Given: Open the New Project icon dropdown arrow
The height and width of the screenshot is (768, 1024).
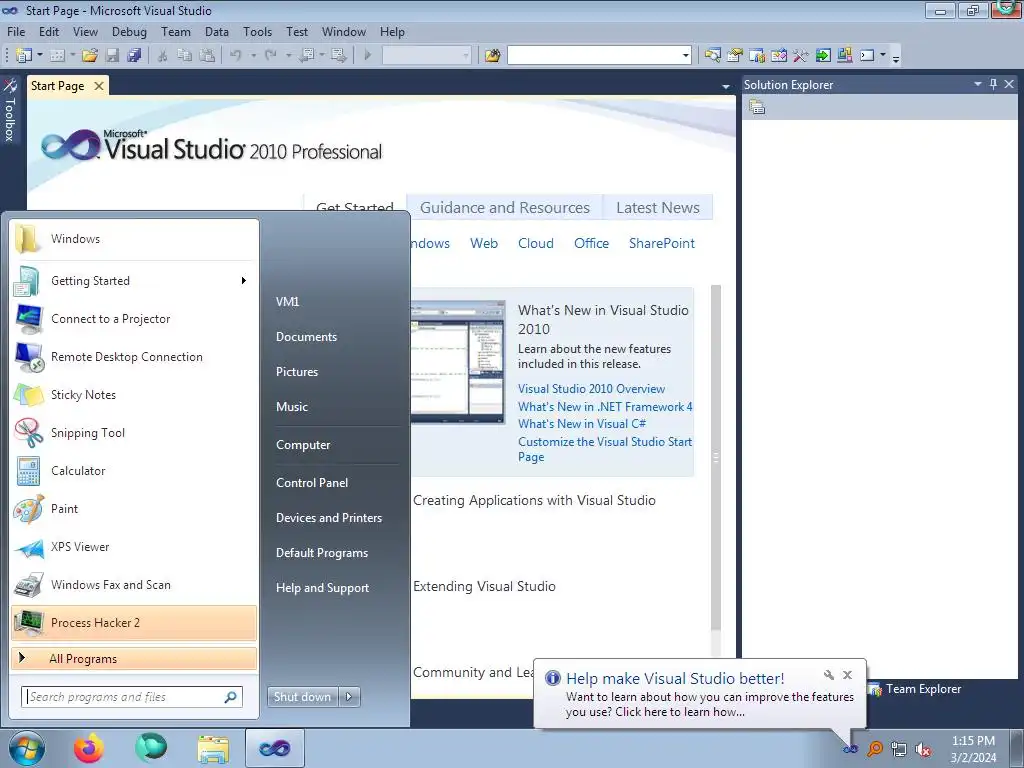Looking at the screenshot, I should [40, 56].
